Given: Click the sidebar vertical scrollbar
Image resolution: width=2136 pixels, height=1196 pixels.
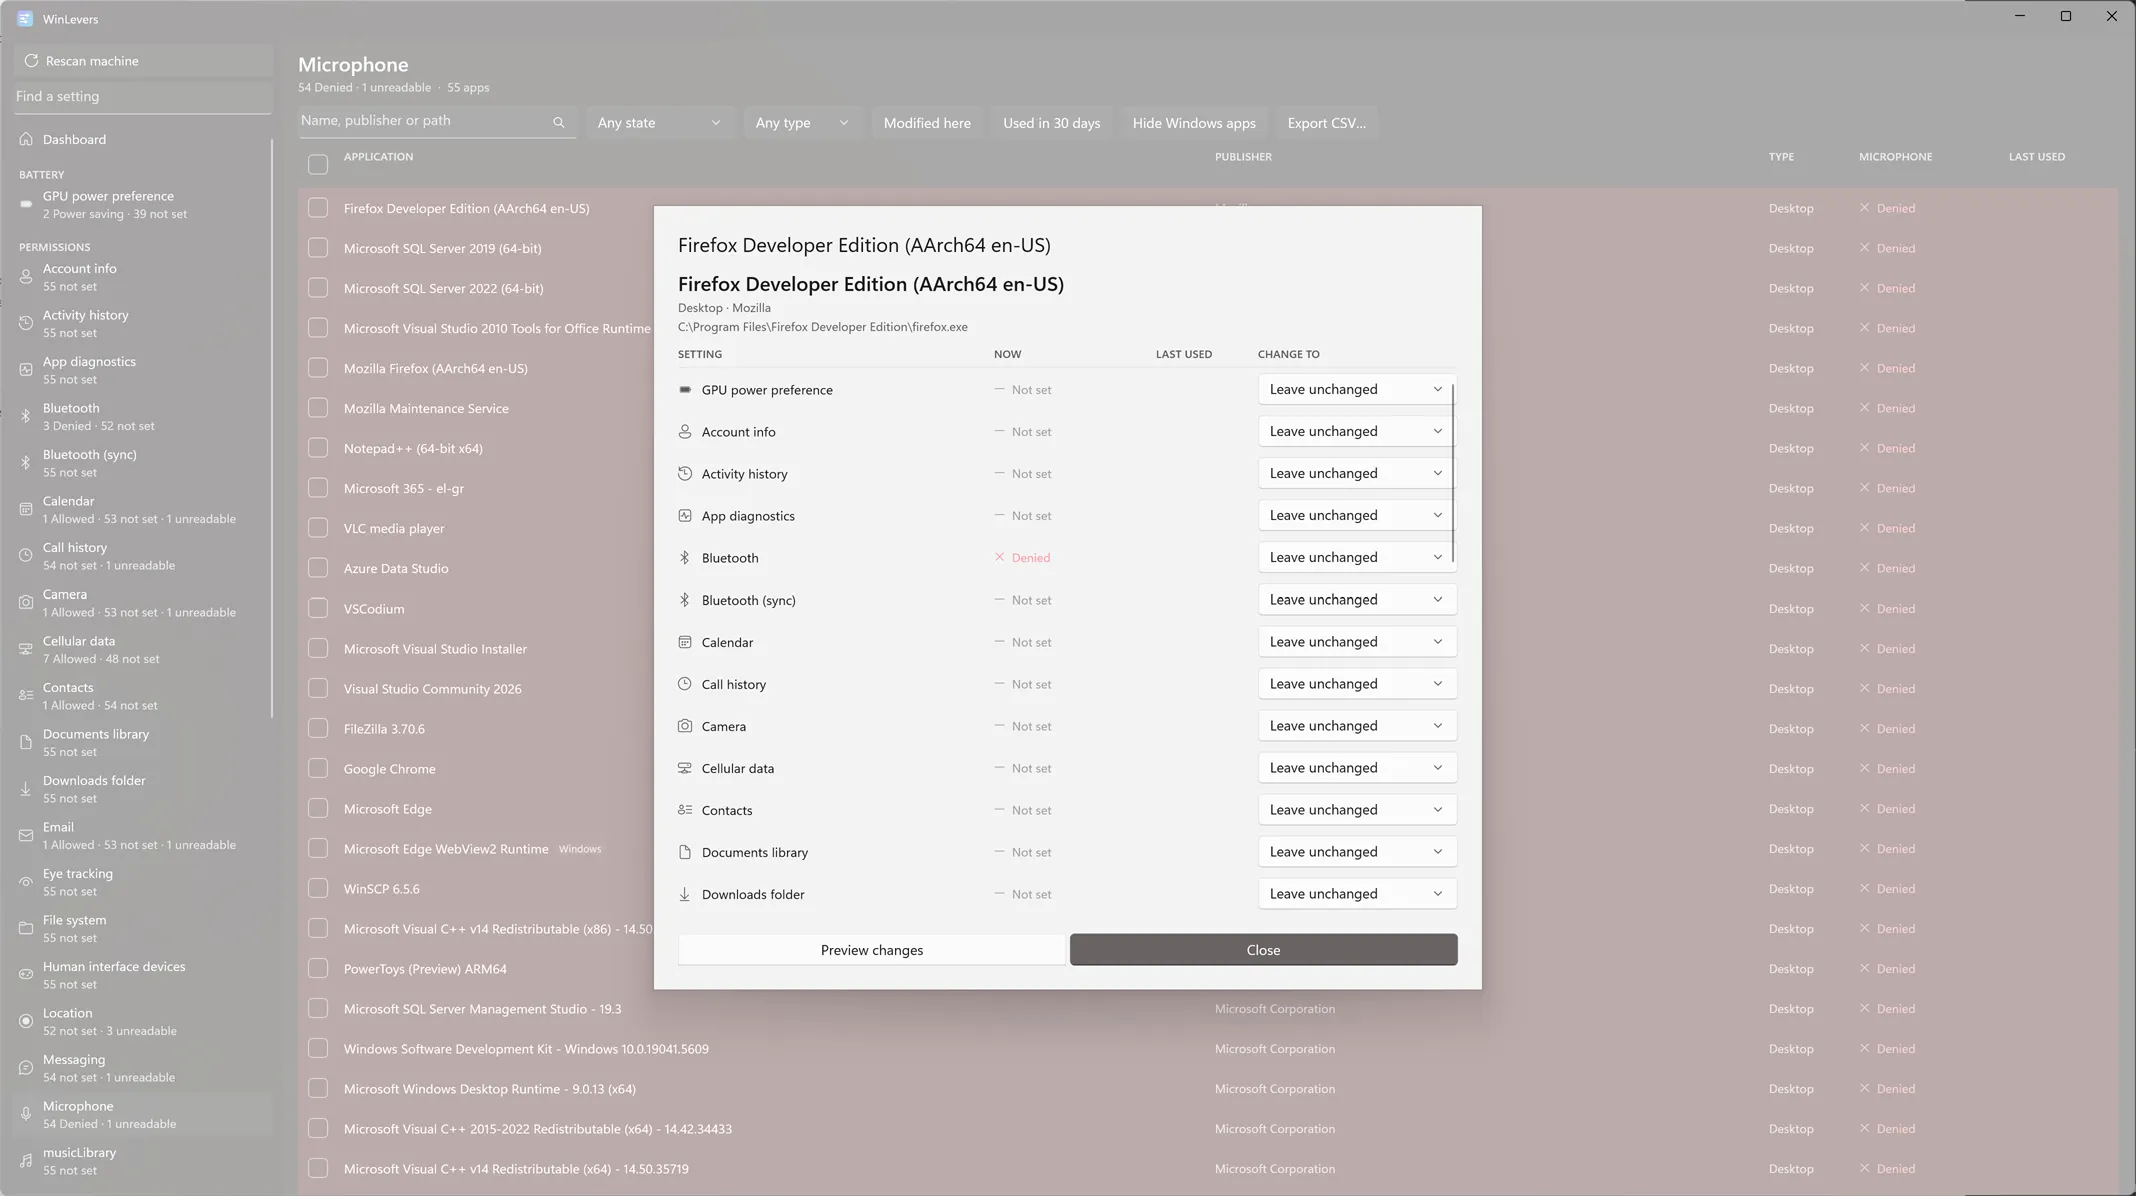Looking at the screenshot, I should coord(272,428).
